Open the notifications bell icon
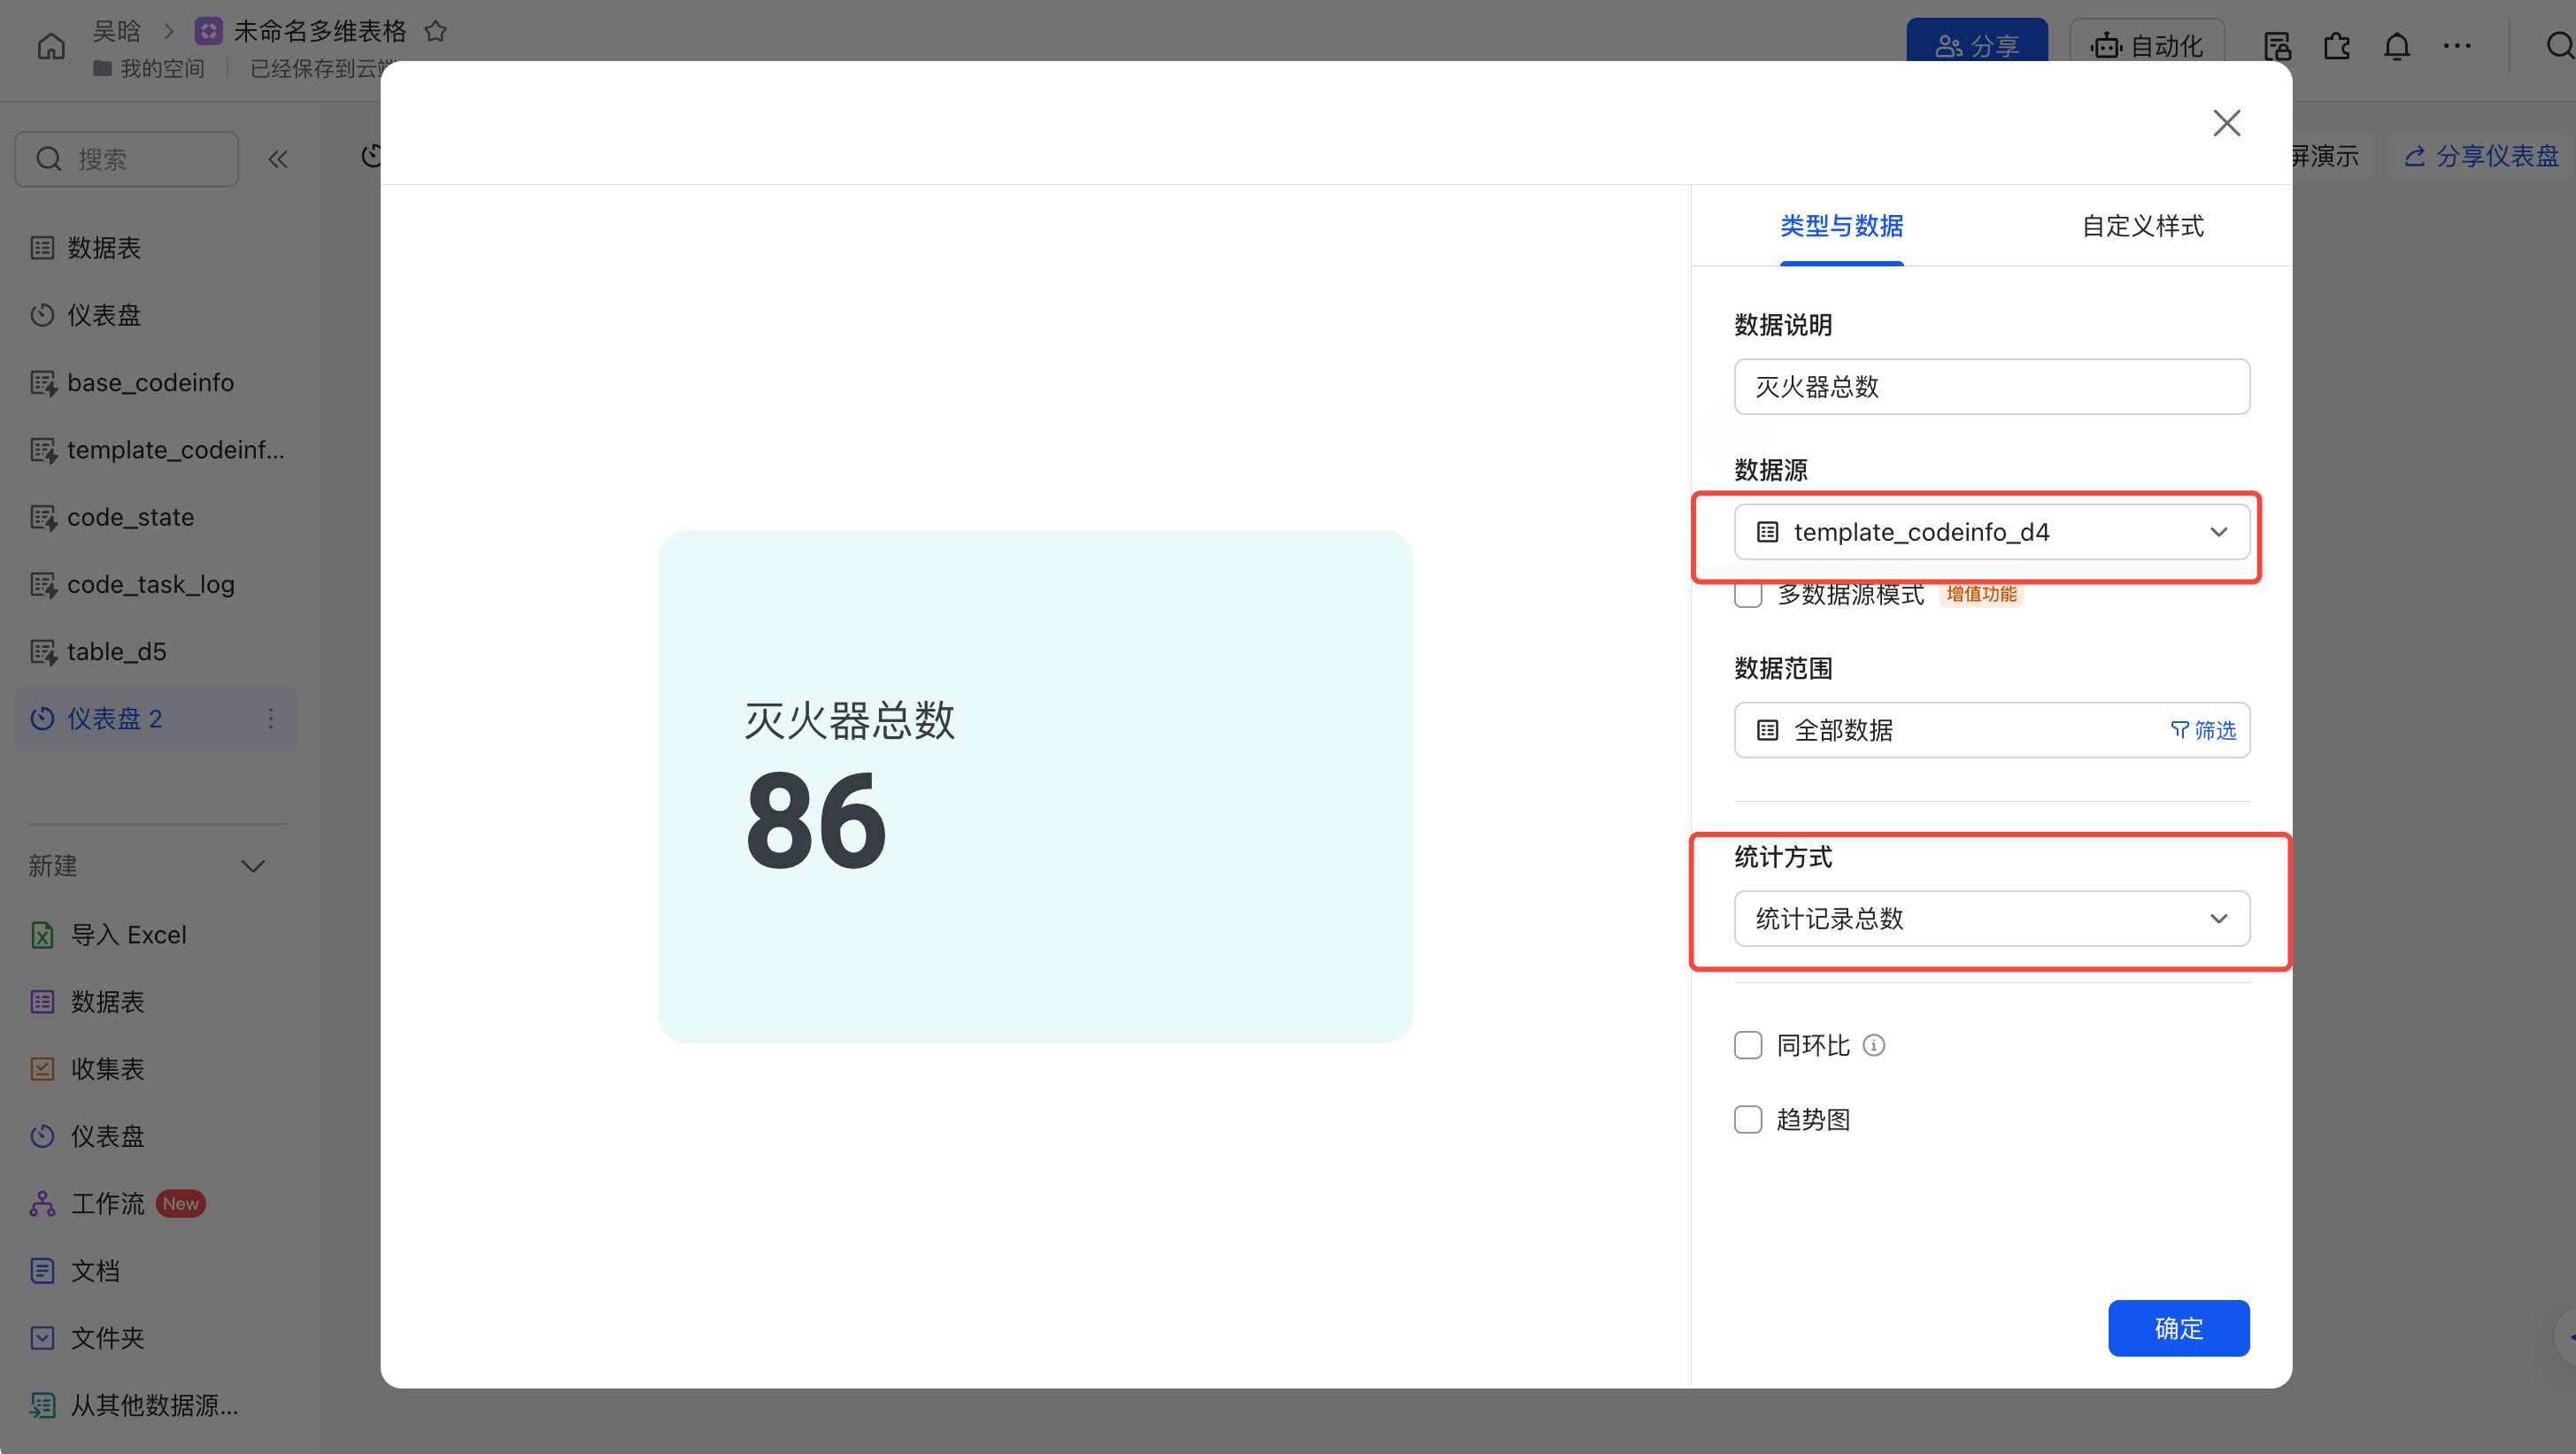 coord(2397,46)
